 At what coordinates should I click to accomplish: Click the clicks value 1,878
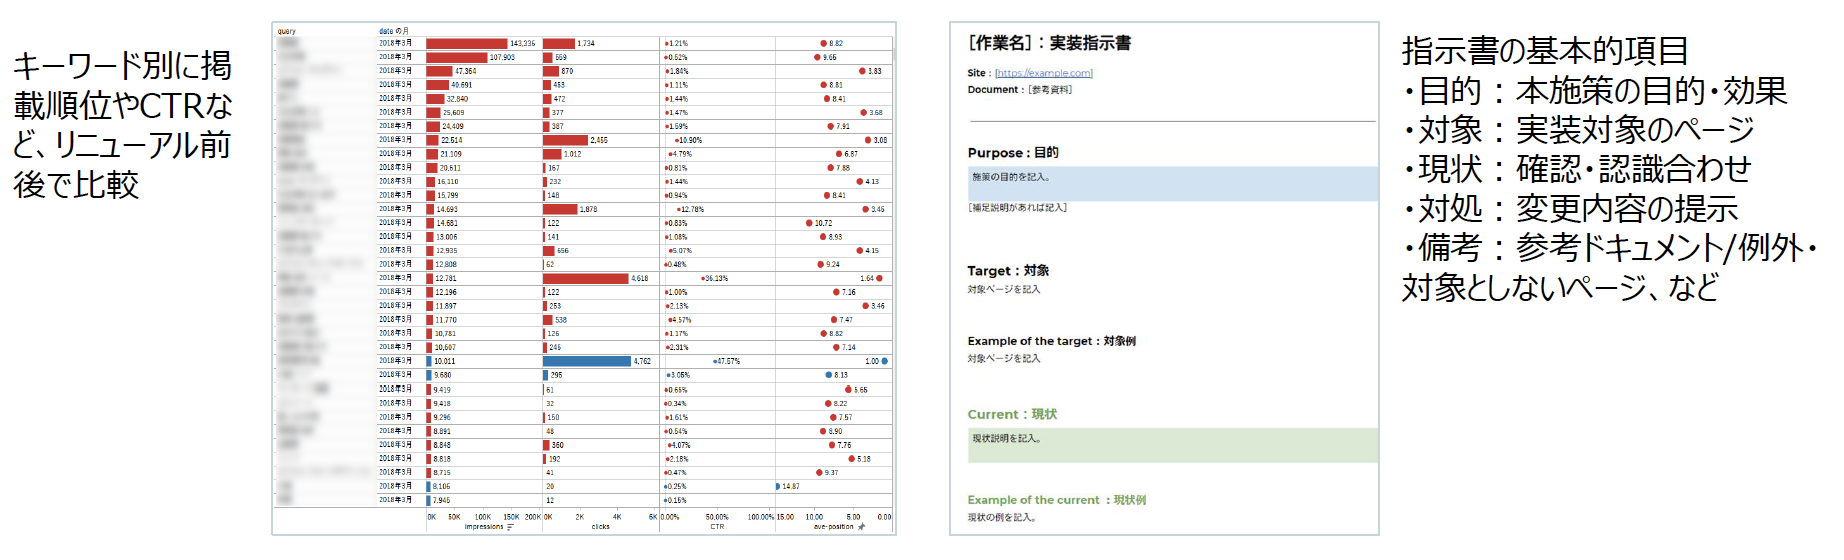click(x=589, y=210)
